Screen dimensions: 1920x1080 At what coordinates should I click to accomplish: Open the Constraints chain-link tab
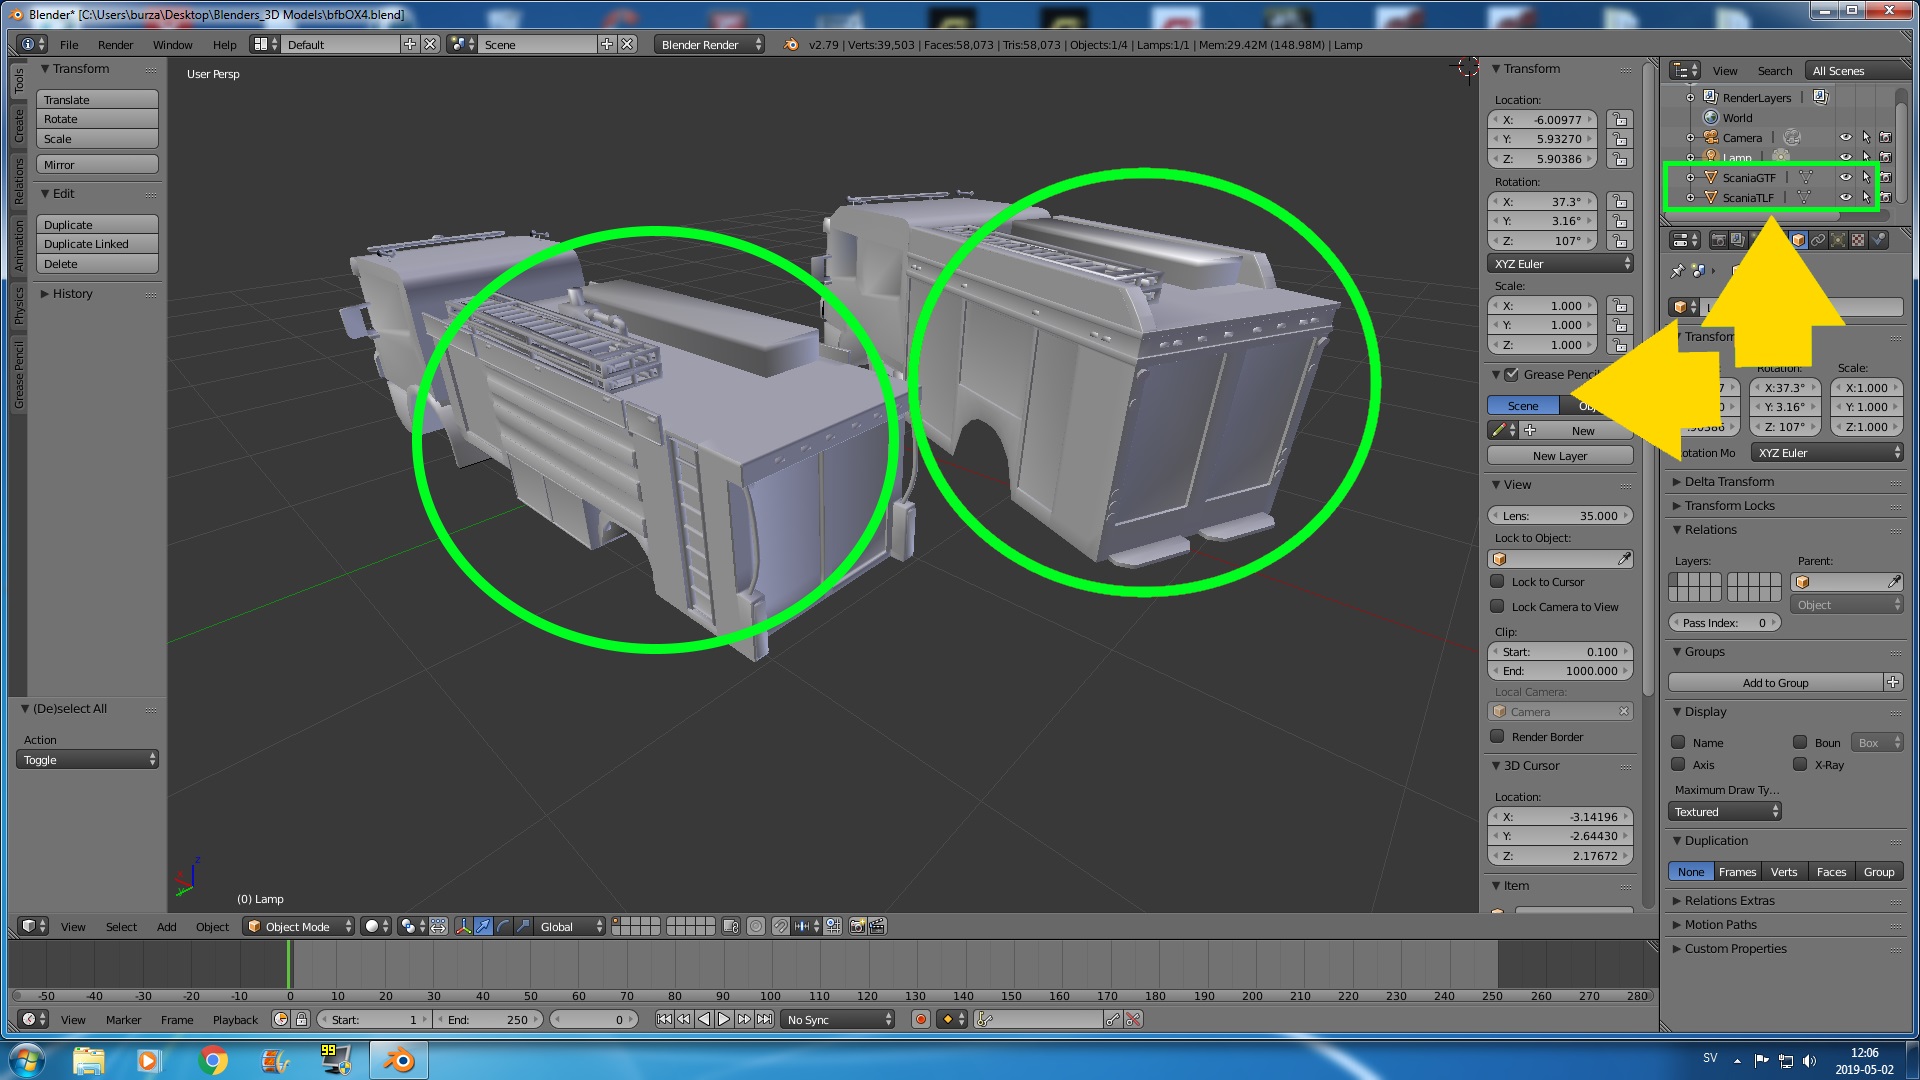(1818, 240)
